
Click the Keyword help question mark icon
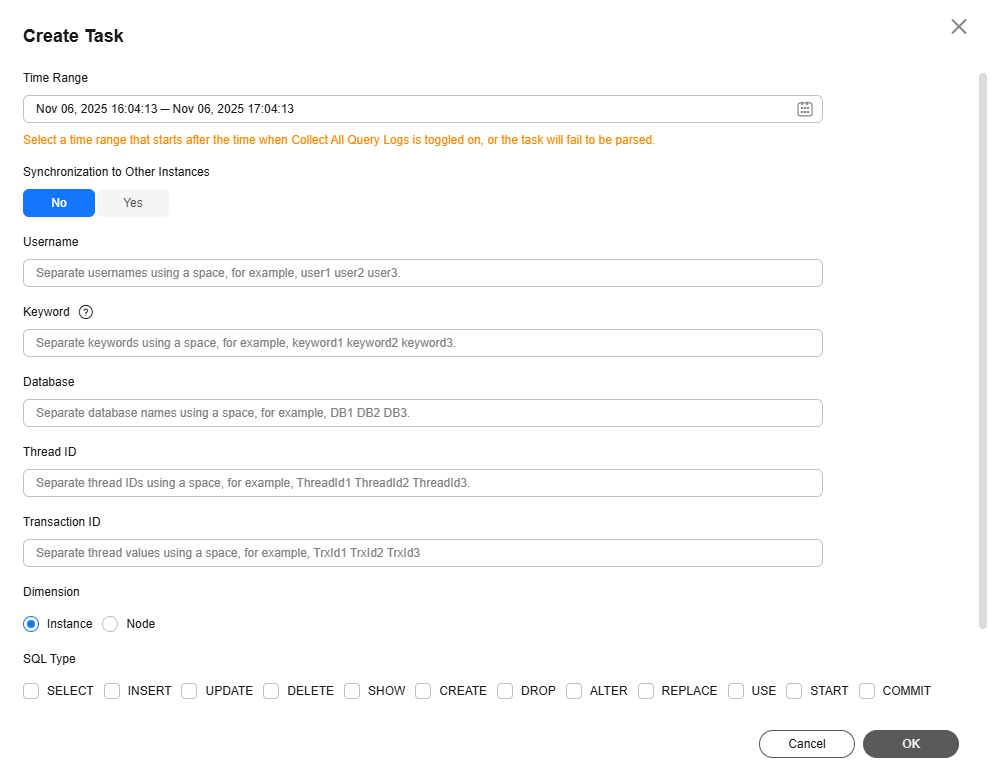click(x=86, y=312)
